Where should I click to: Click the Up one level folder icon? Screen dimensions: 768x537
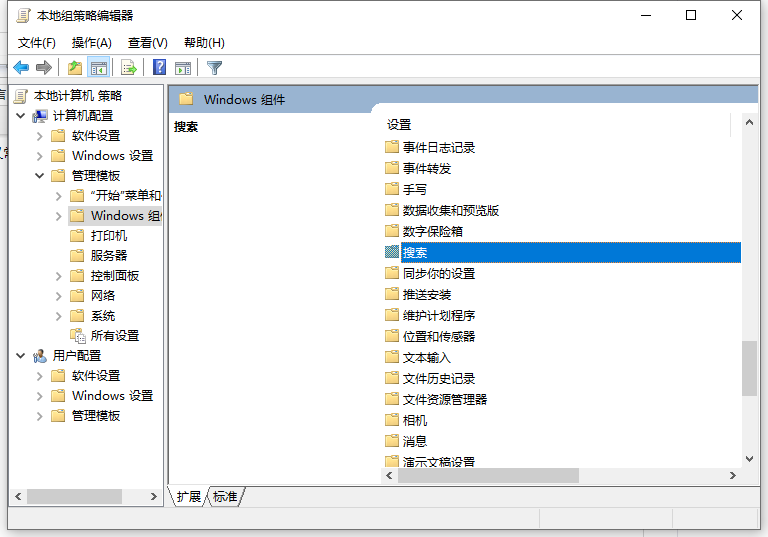click(x=74, y=68)
